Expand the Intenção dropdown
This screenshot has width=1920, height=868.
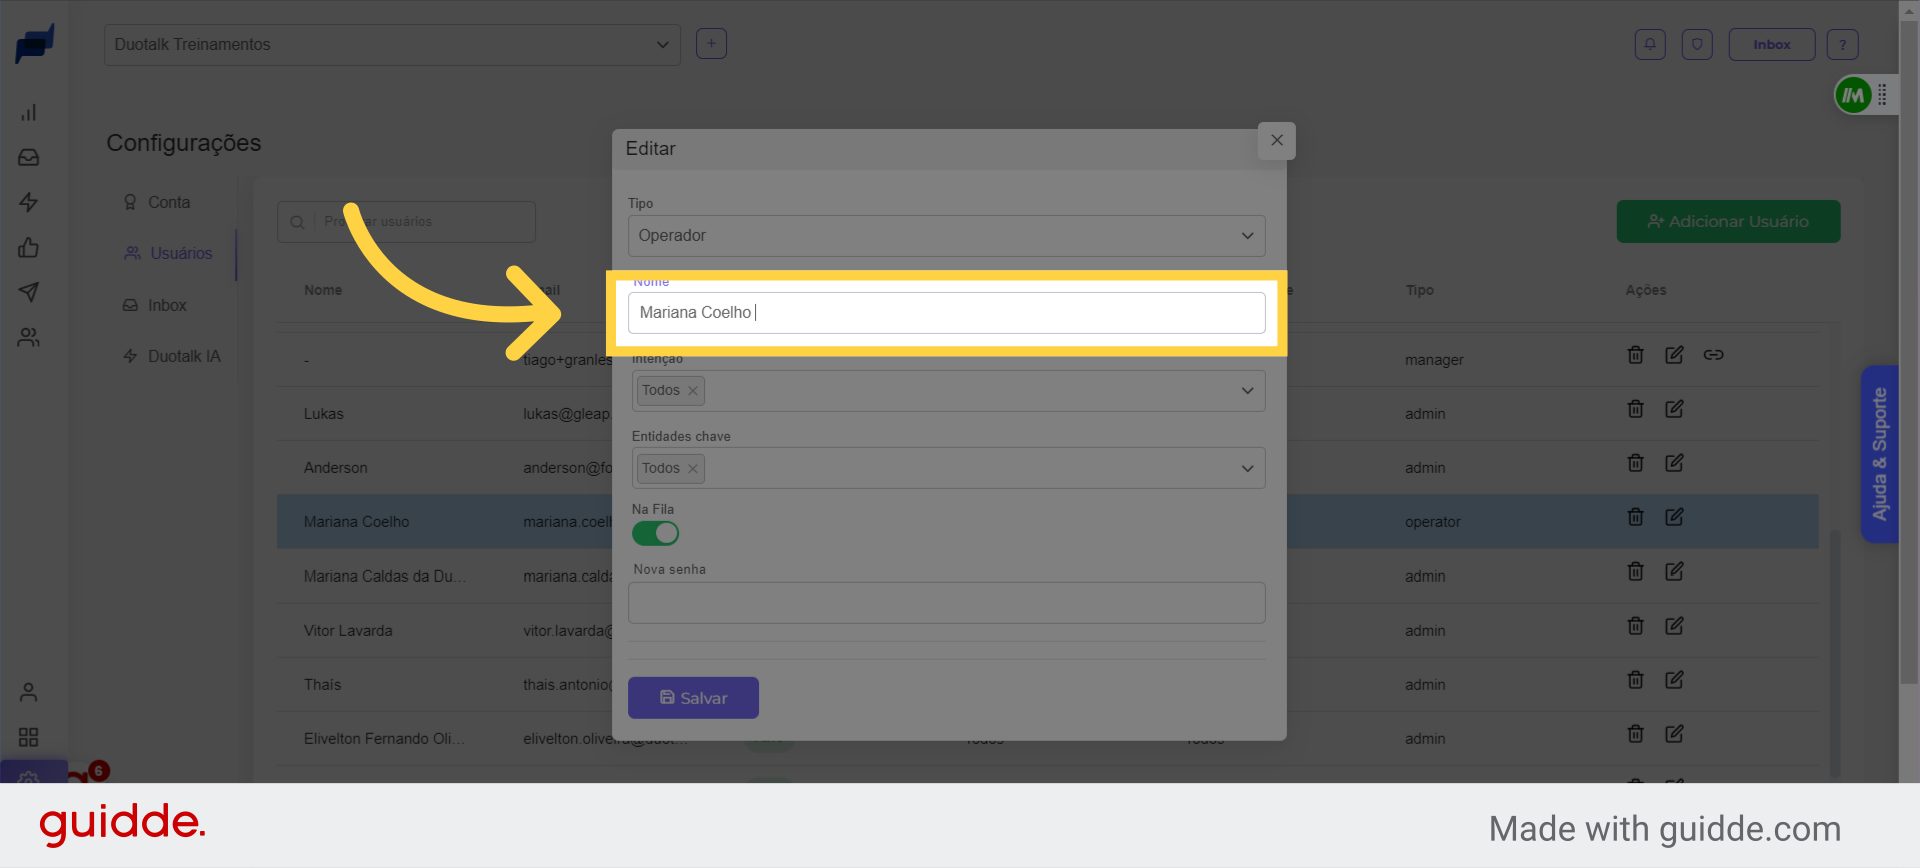point(1247,391)
